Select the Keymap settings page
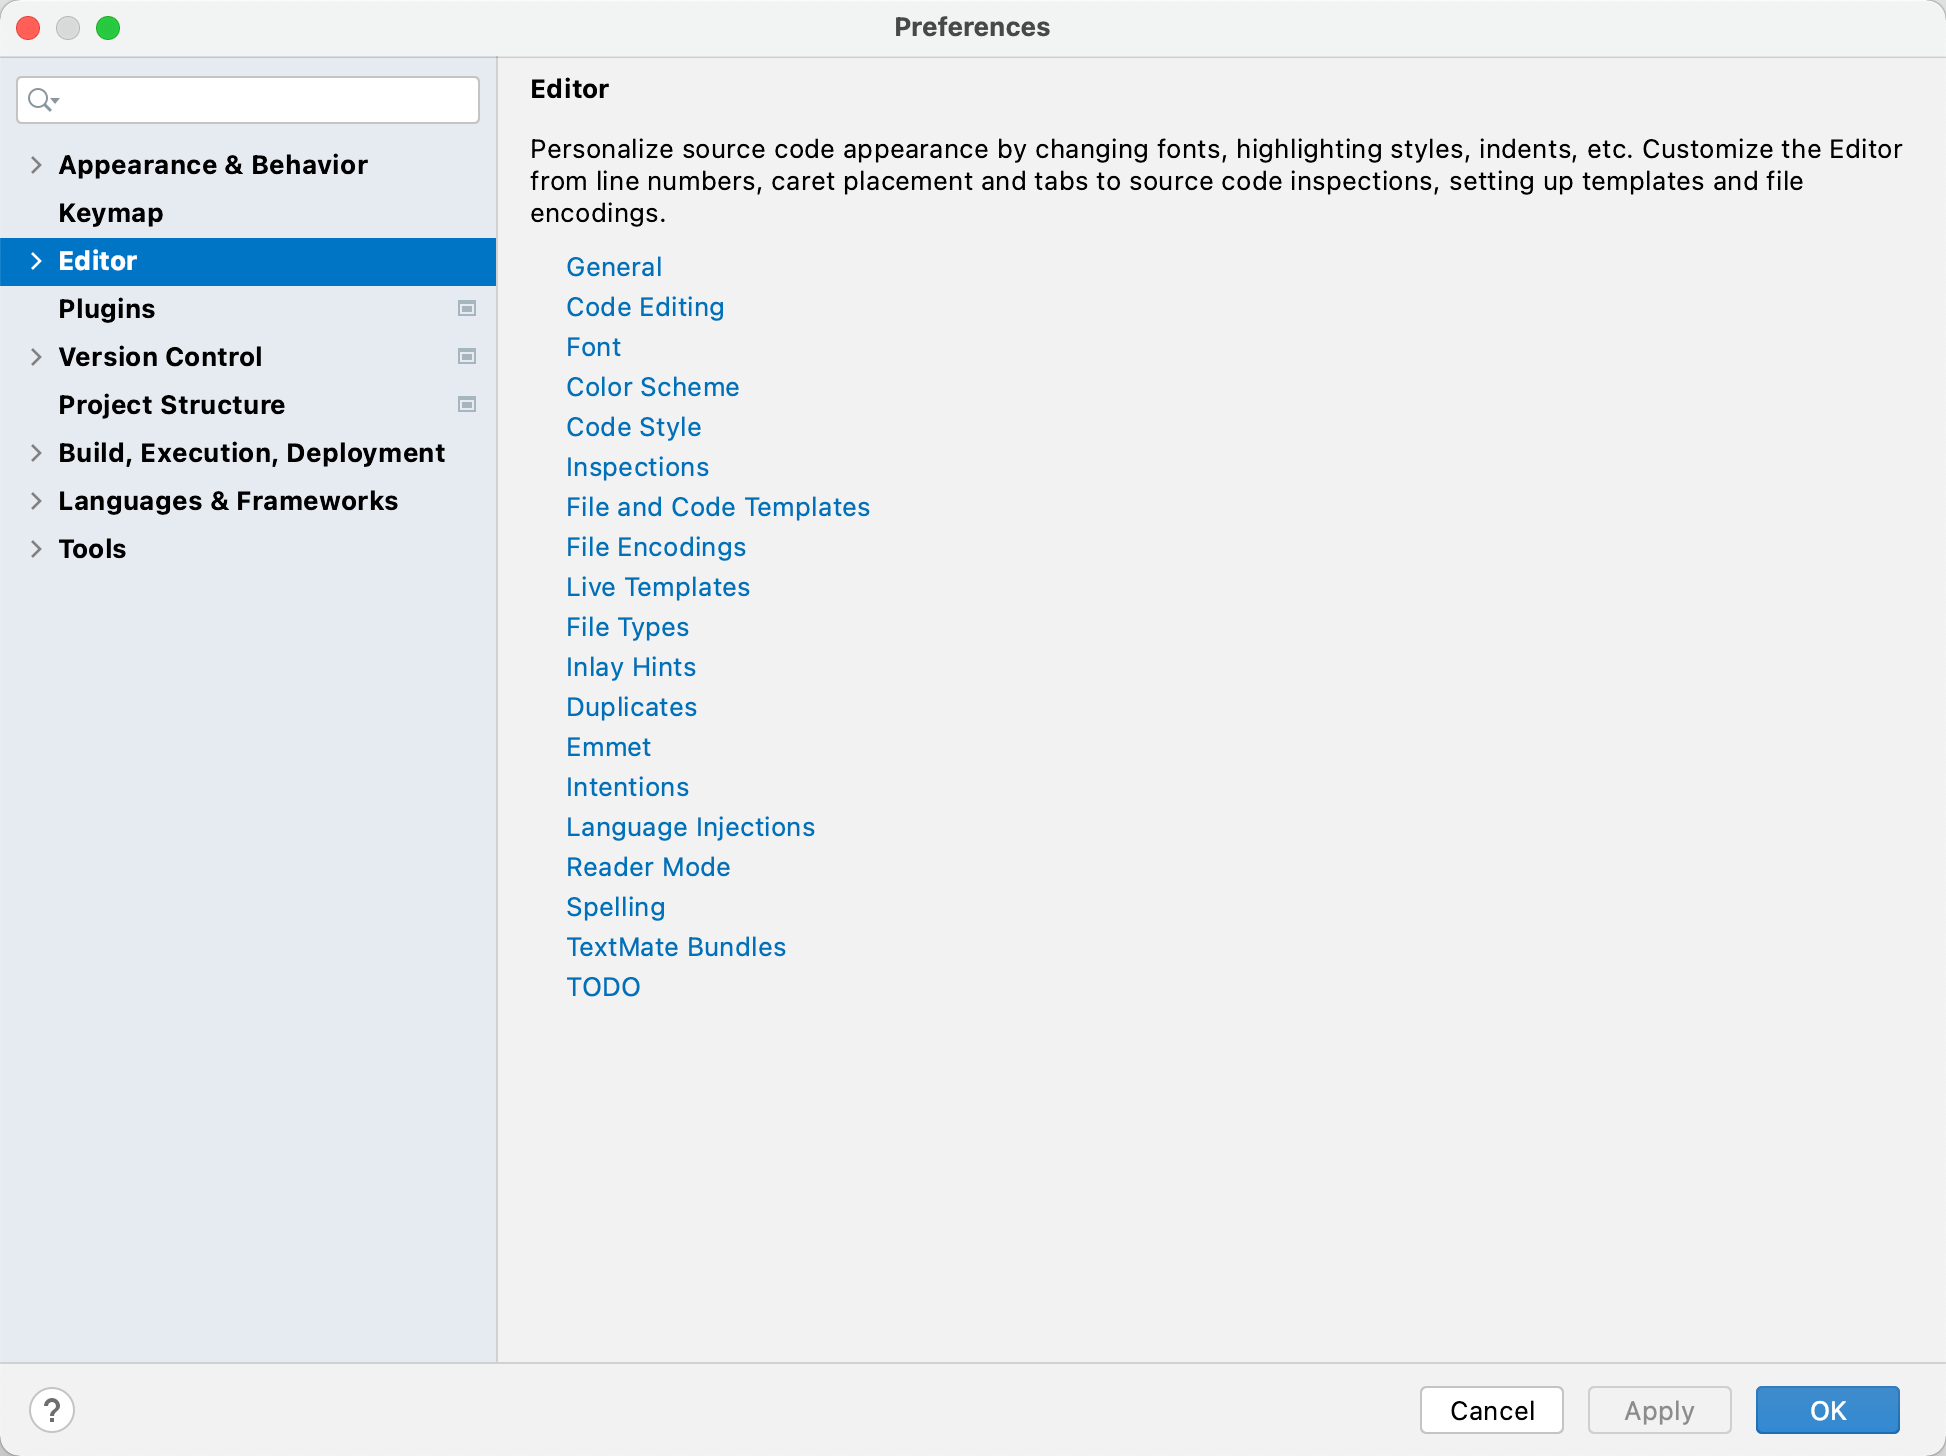 110,212
